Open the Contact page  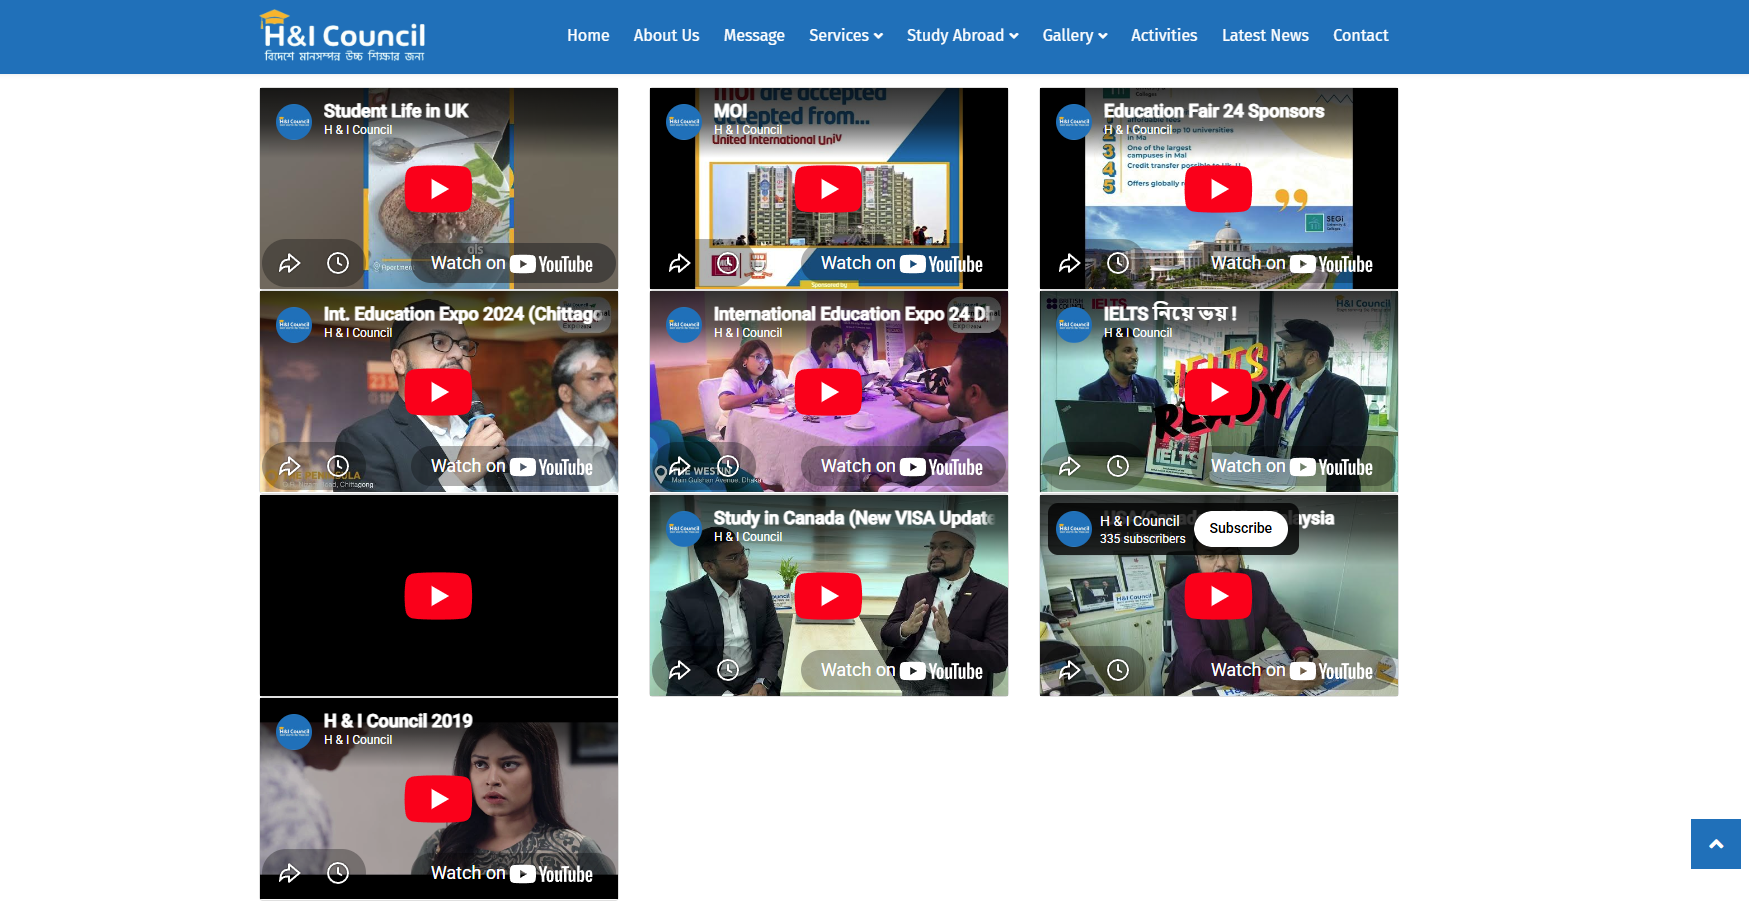1360,36
